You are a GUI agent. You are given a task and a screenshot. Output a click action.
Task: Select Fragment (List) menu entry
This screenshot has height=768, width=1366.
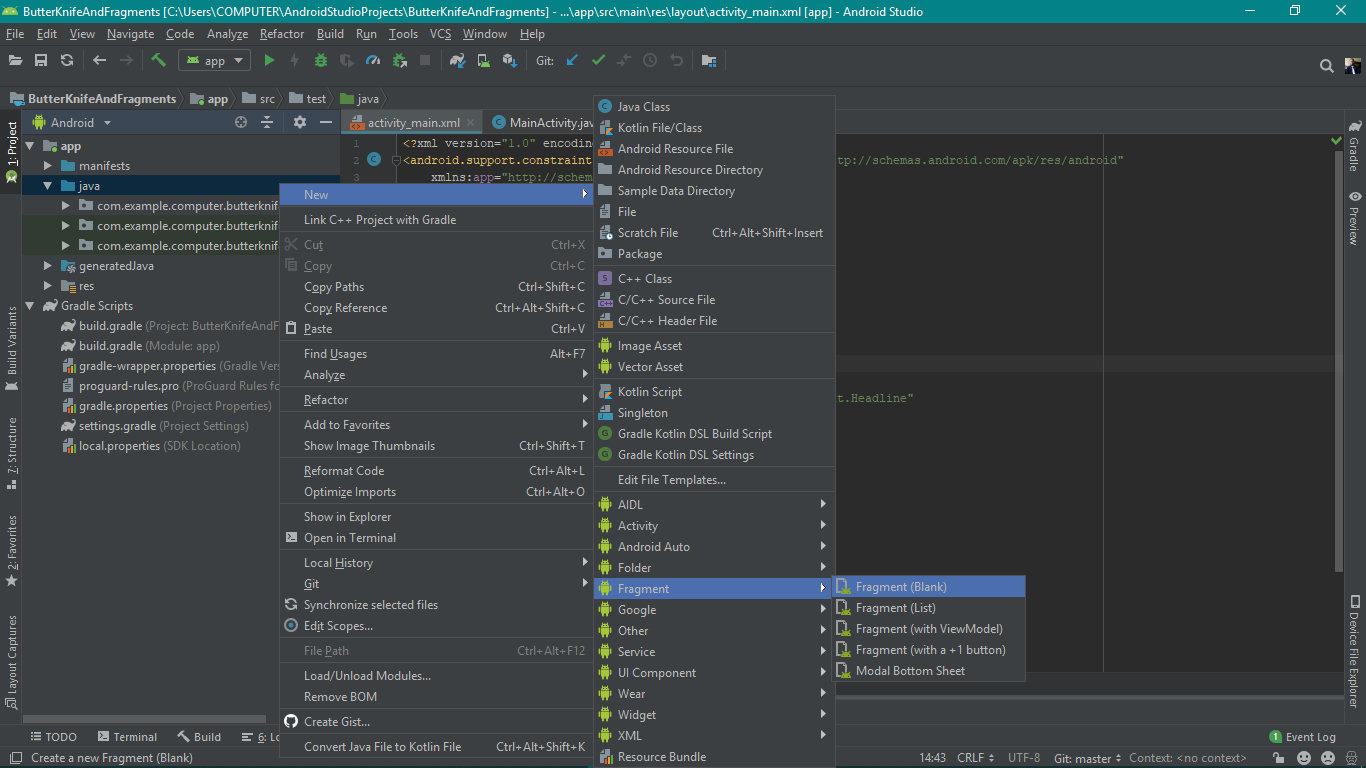click(x=929, y=608)
